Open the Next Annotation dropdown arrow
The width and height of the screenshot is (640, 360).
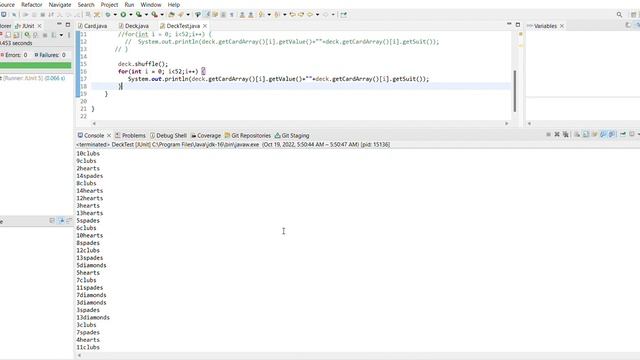pyautogui.click(x=269, y=14)
